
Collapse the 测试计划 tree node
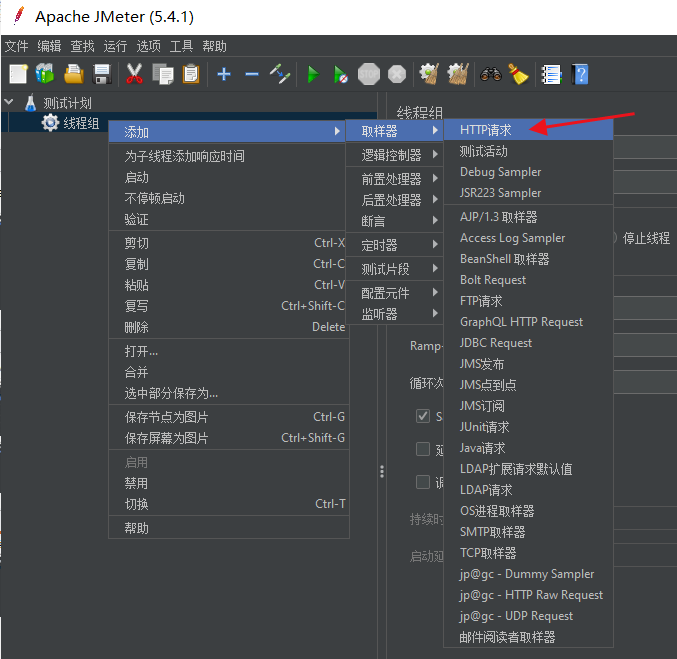pyautogui.click(x=9, y=102)
